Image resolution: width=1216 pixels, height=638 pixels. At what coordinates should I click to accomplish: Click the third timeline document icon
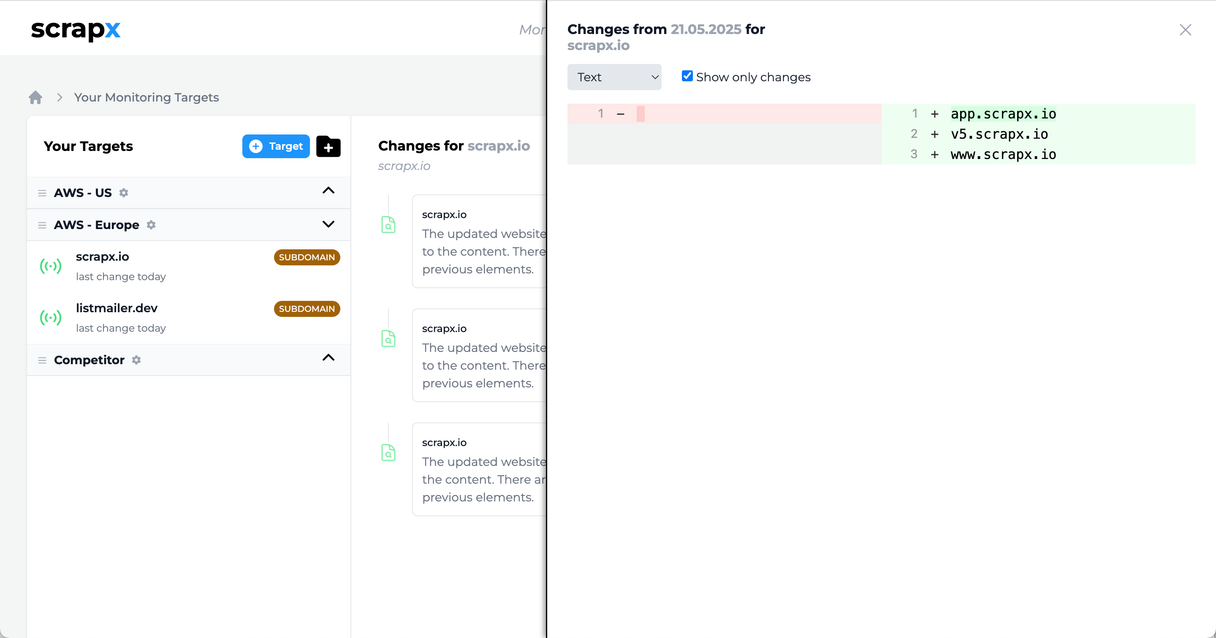coord(388,454)
